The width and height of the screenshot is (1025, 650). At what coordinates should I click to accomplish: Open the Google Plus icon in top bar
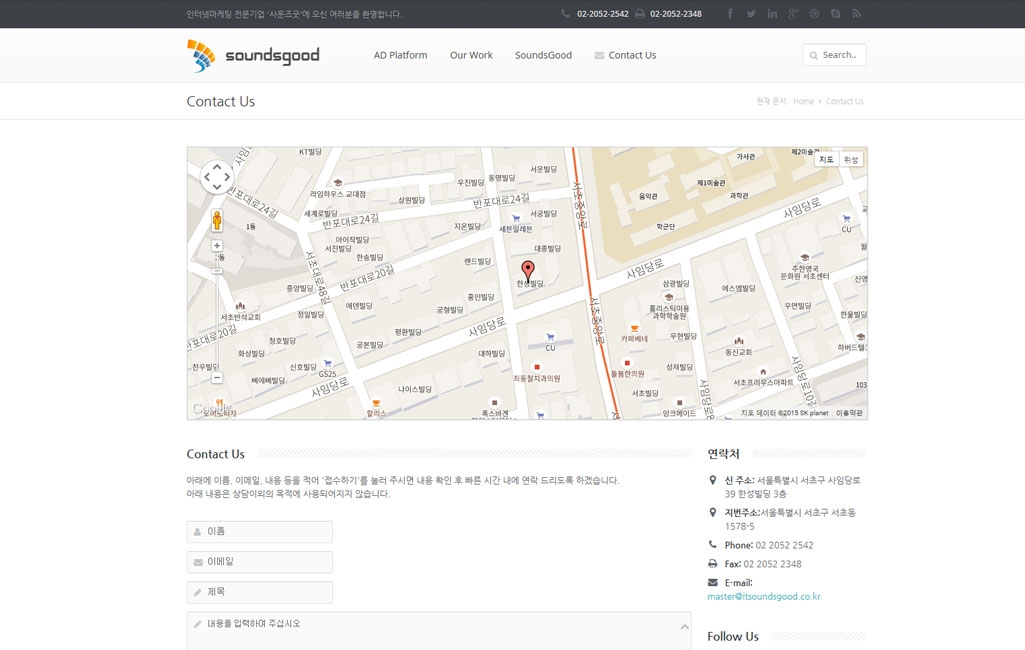793,14
